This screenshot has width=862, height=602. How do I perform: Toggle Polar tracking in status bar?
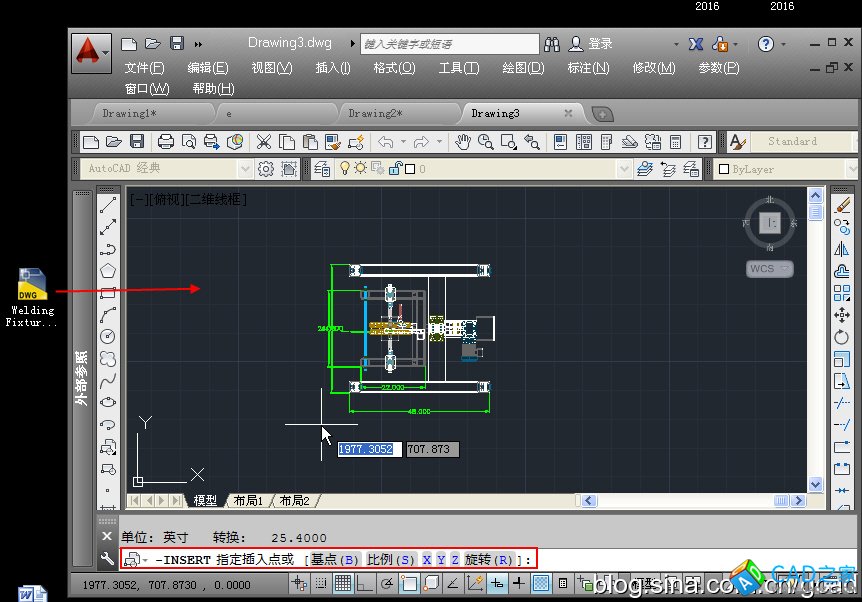pos(386,584)
